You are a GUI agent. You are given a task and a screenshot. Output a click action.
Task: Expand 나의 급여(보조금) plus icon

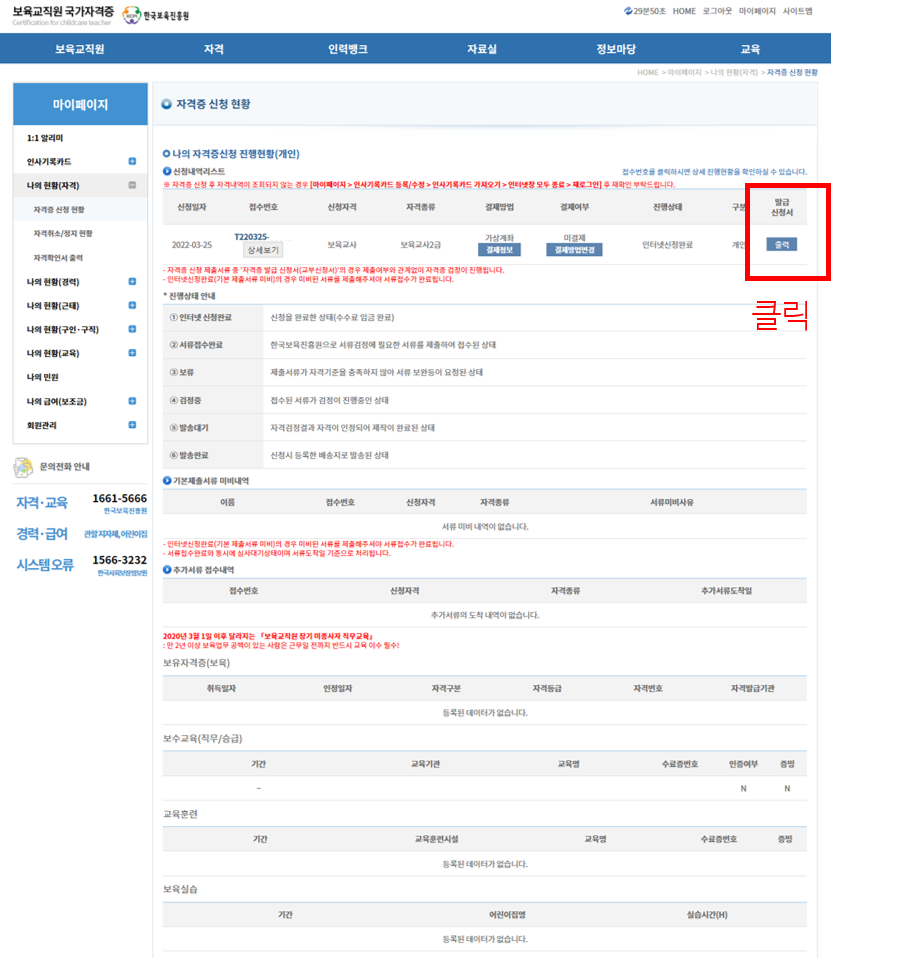(x=132, y=401)
